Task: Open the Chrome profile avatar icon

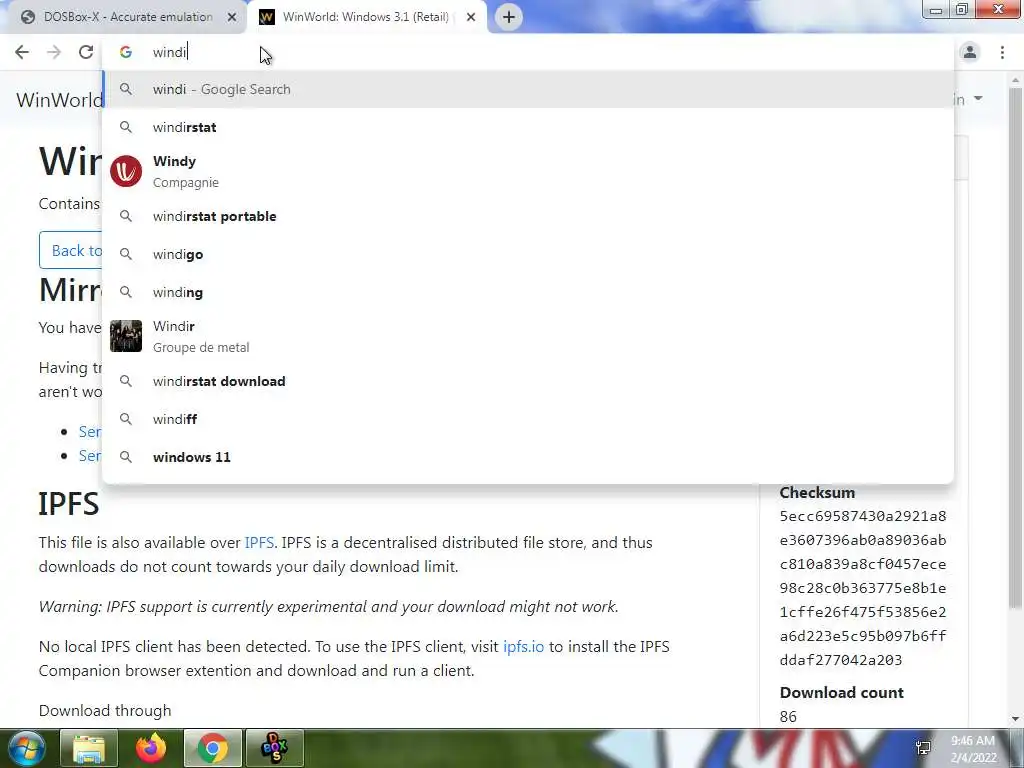Action: (x=970, y=52)
